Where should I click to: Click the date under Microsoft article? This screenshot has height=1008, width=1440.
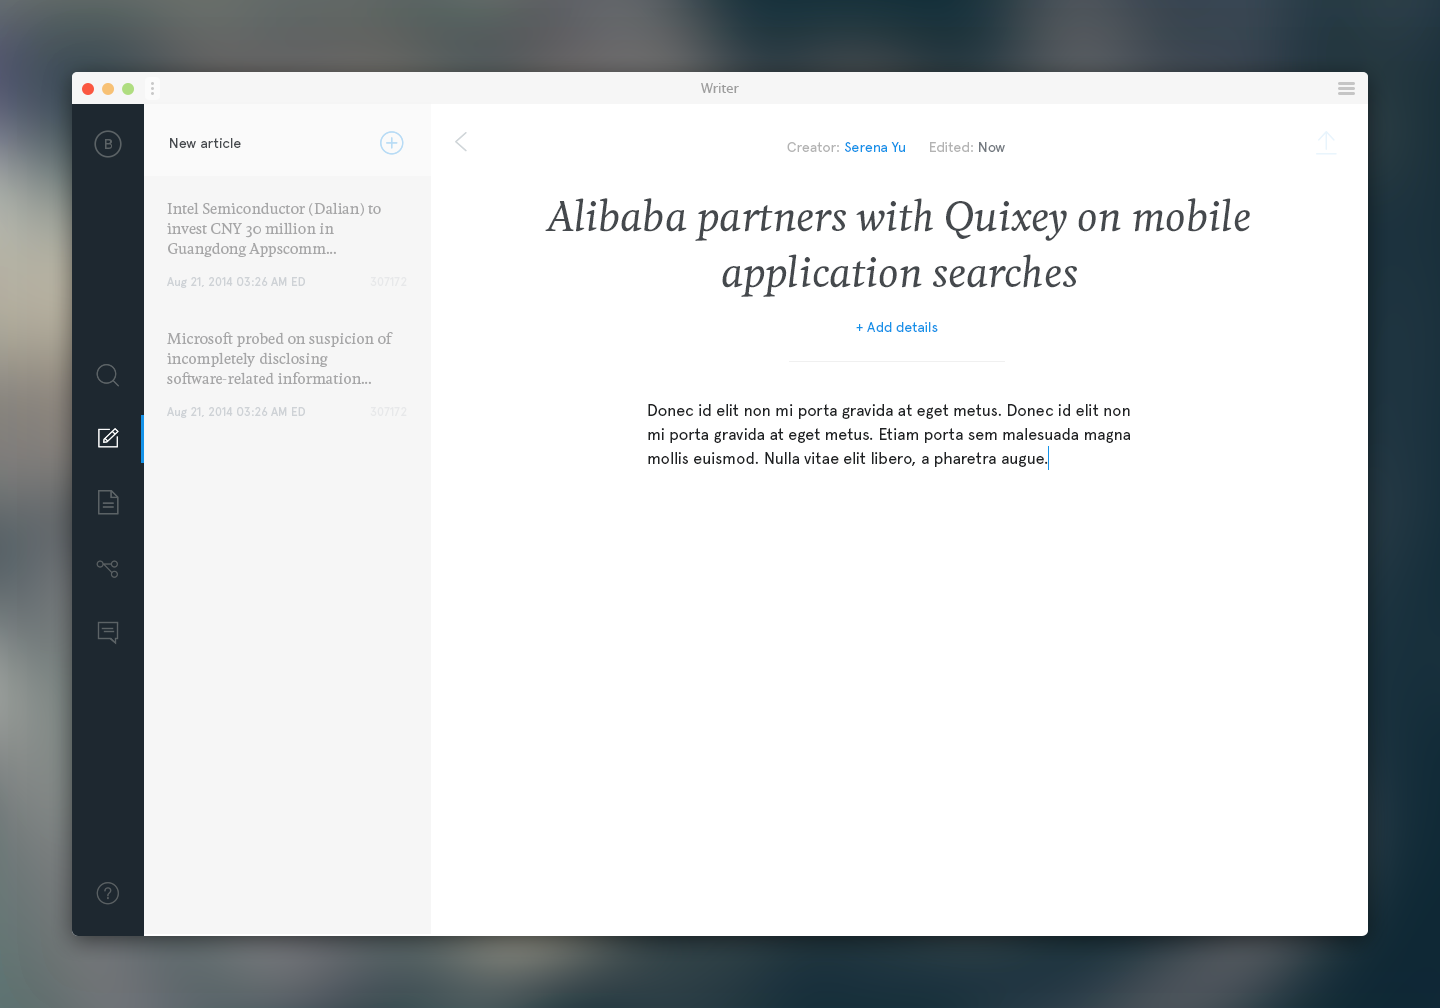click(x=236, y=412)
